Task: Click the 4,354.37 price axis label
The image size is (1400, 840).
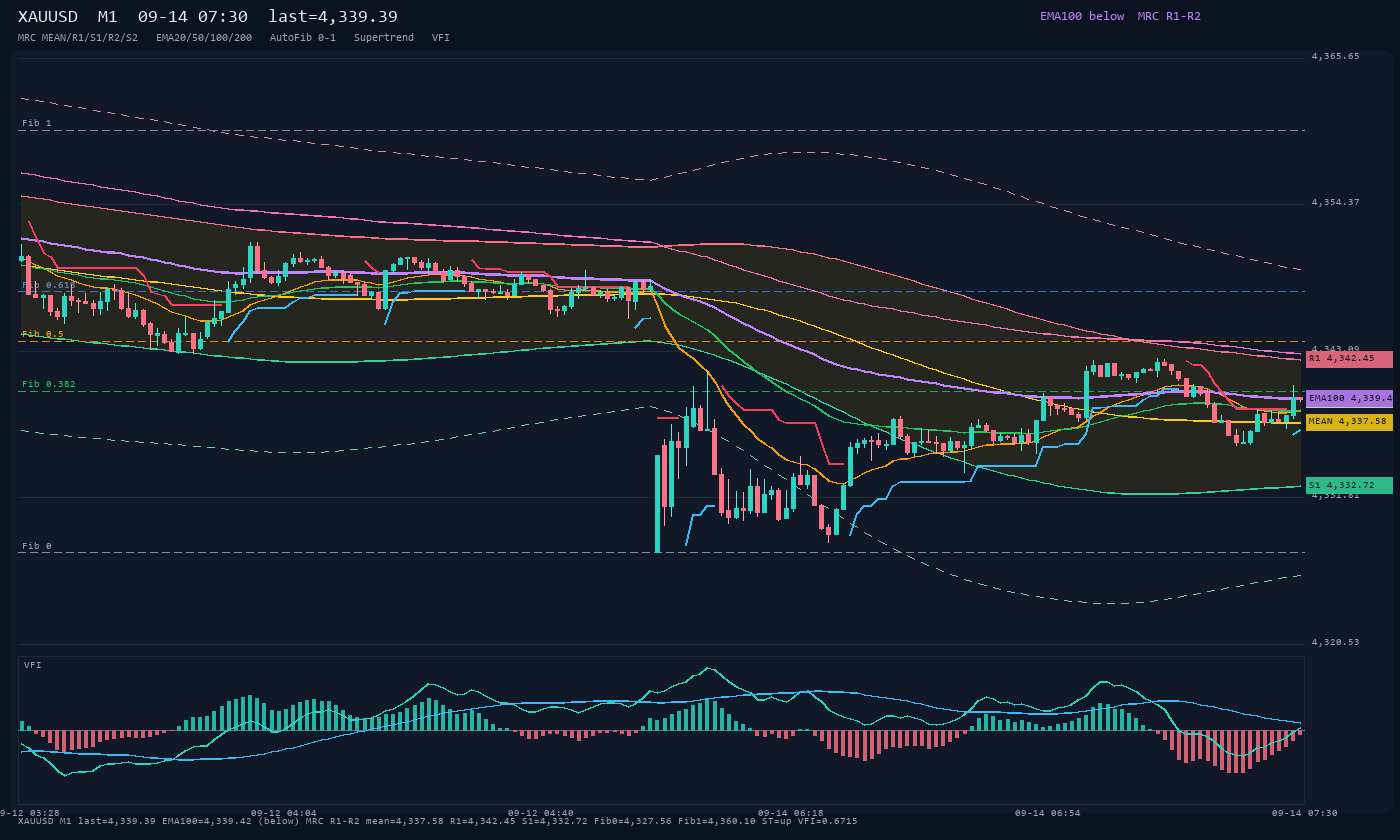Action: tap(1335, 202)
